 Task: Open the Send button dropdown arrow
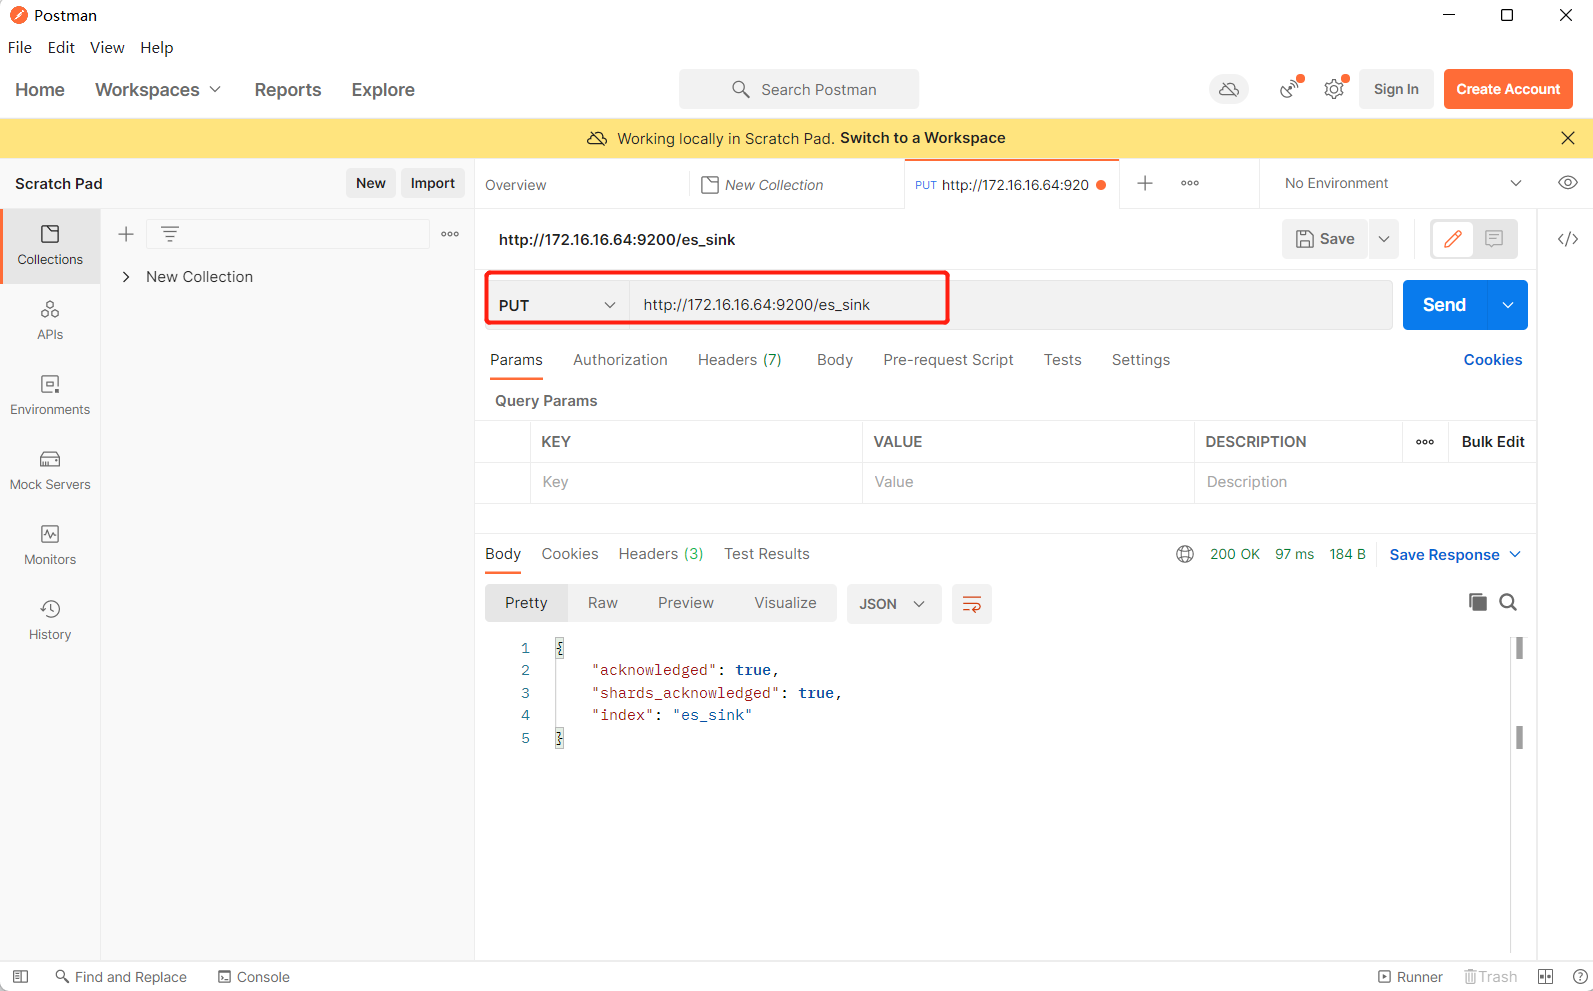point(1507,305)
